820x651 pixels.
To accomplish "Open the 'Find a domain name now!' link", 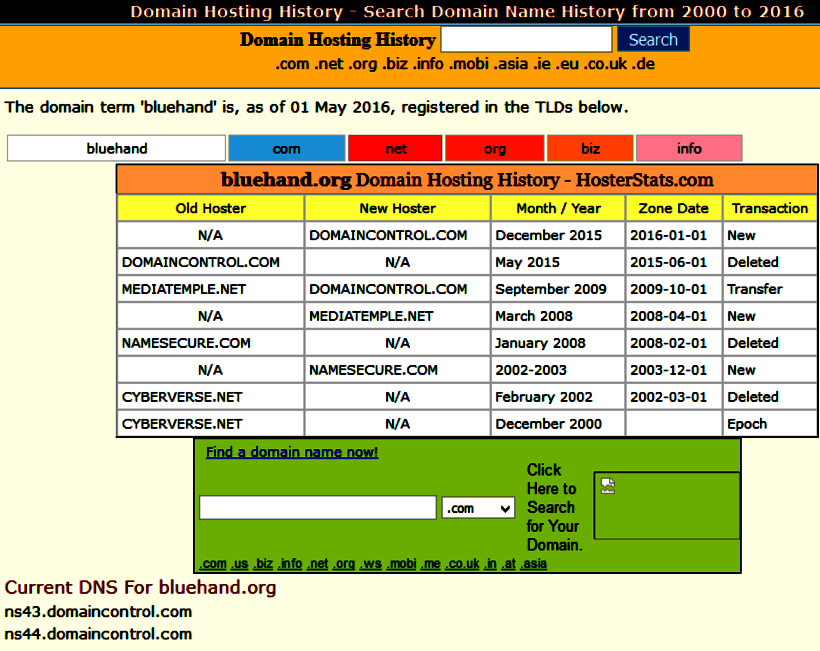I will coord(292,452).
